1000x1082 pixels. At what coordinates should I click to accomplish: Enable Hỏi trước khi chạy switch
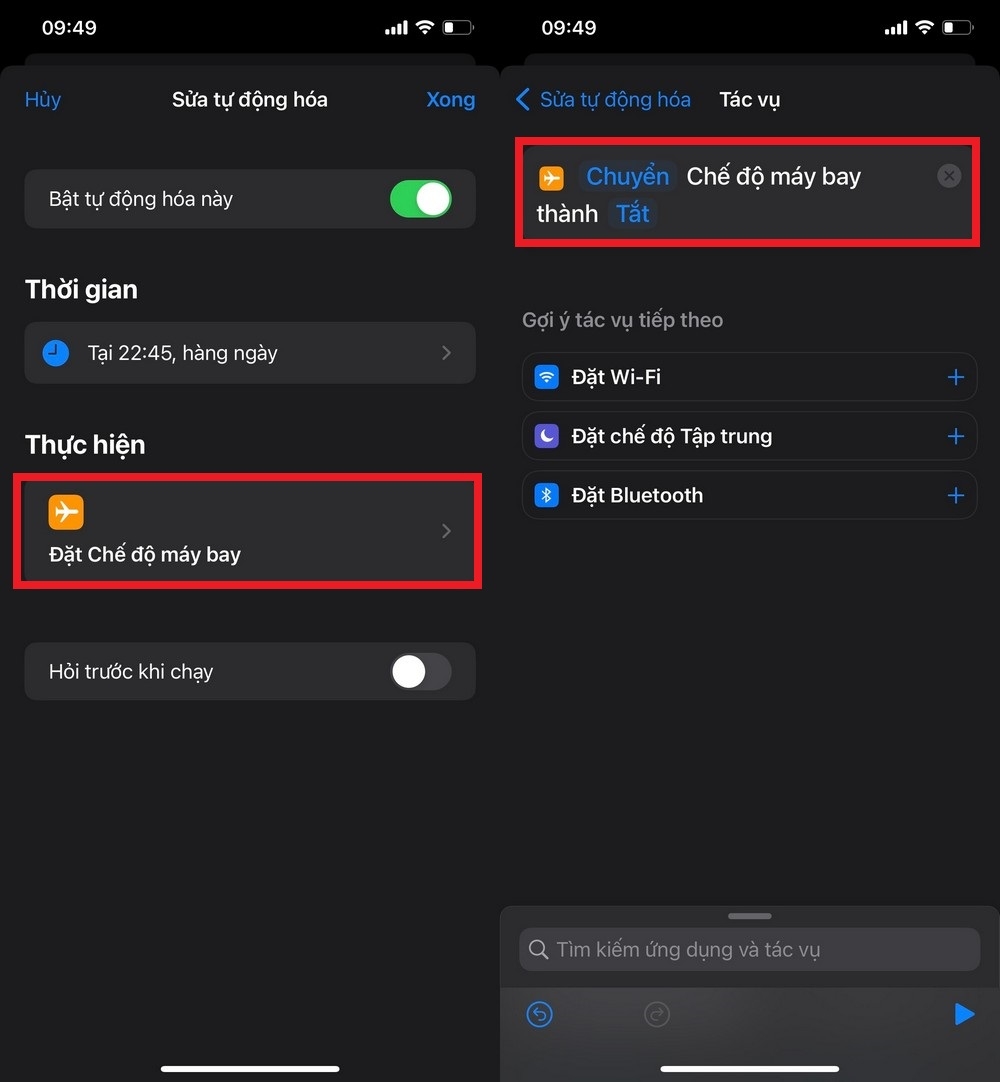(x=421, y=671)
